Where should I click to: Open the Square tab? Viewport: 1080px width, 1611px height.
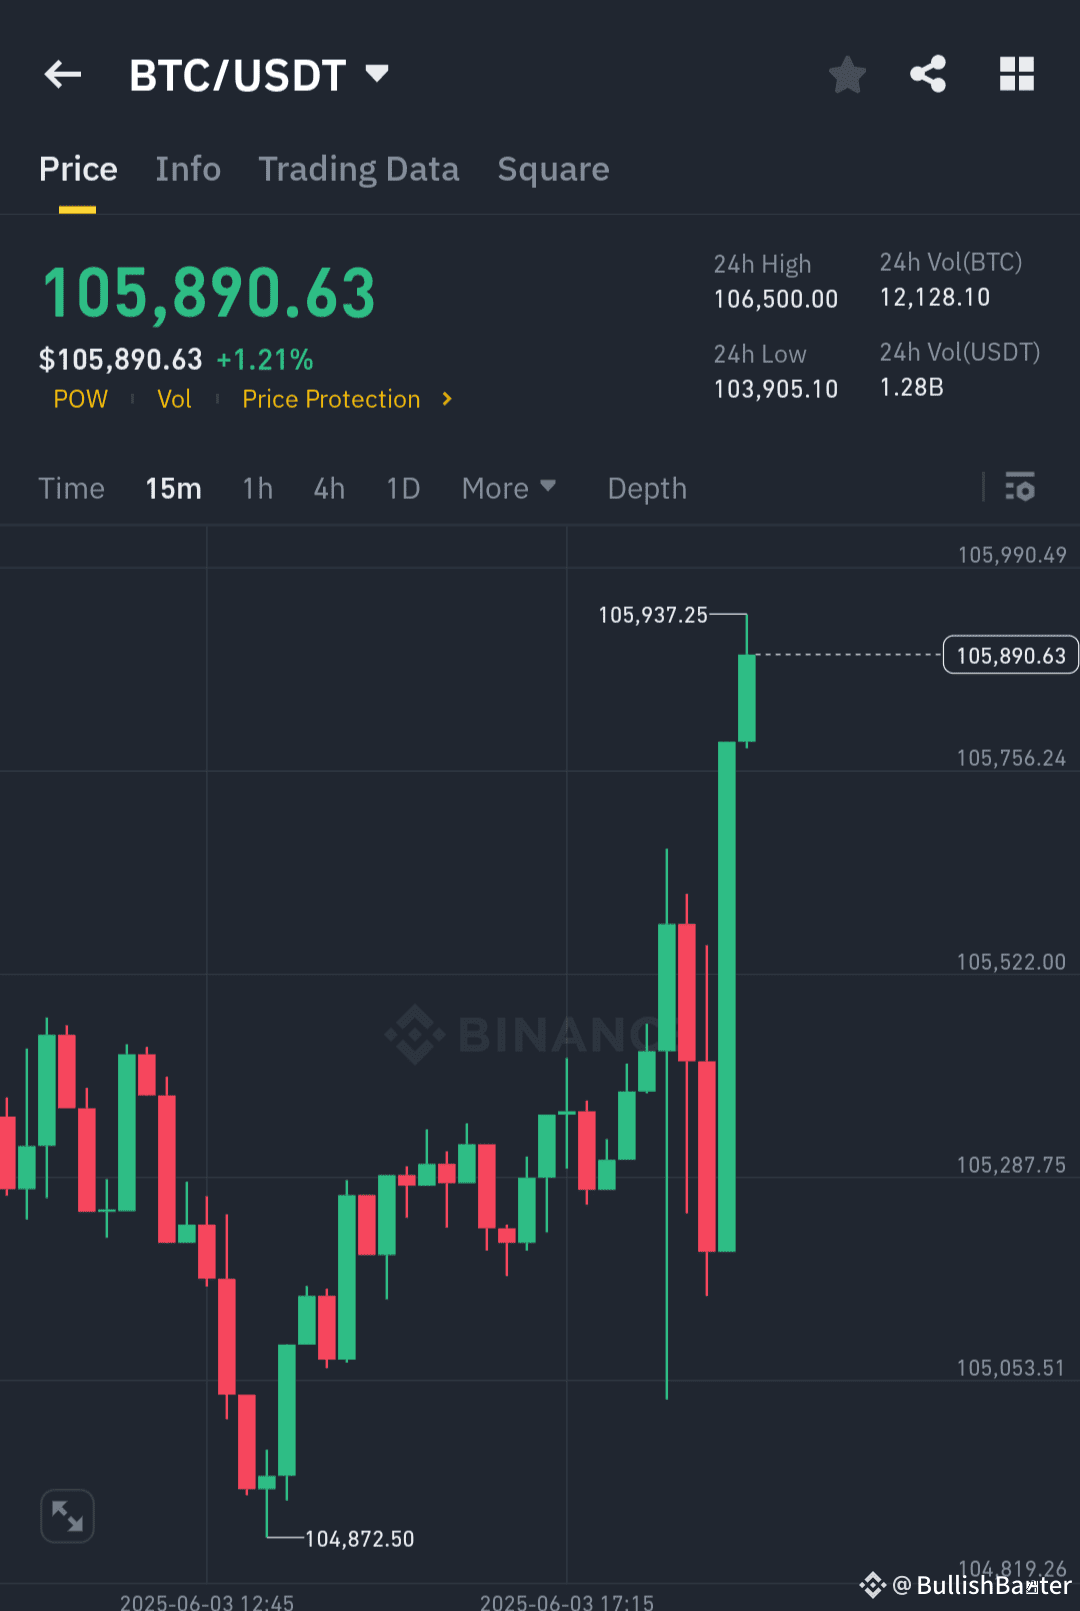click(553, 169)
